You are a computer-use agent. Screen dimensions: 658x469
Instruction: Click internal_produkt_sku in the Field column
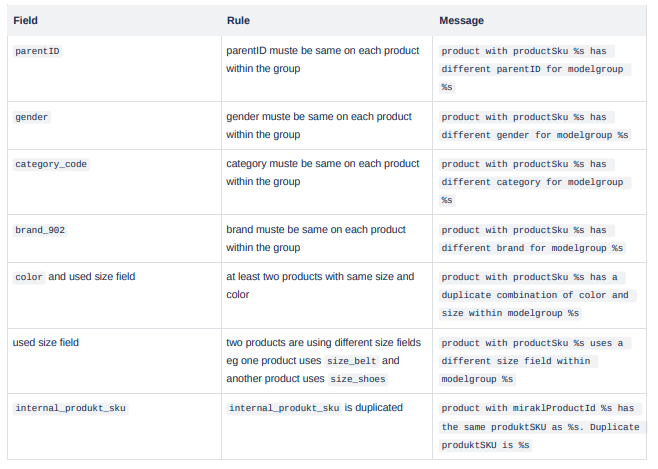70,408
